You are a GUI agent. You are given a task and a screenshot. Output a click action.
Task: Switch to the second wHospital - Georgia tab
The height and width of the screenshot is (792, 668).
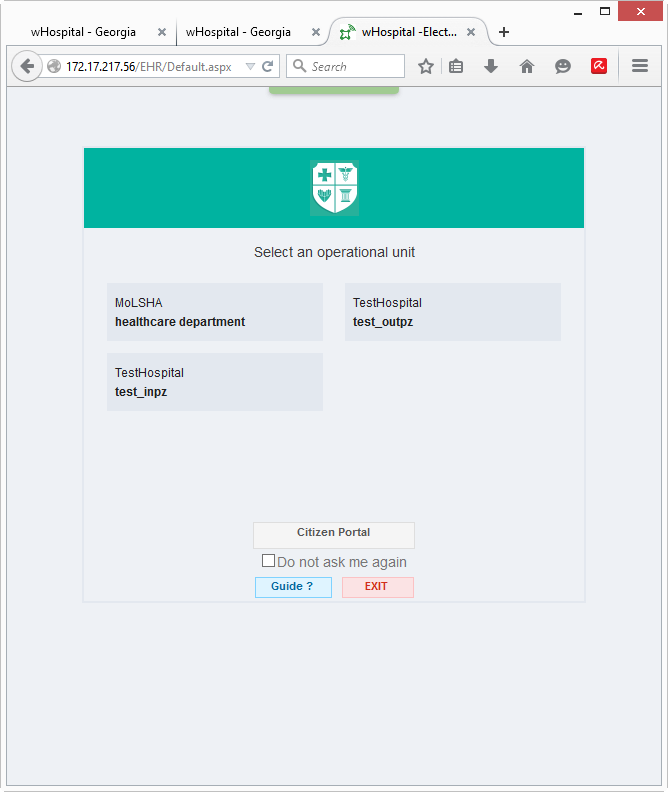click(238, 32)
